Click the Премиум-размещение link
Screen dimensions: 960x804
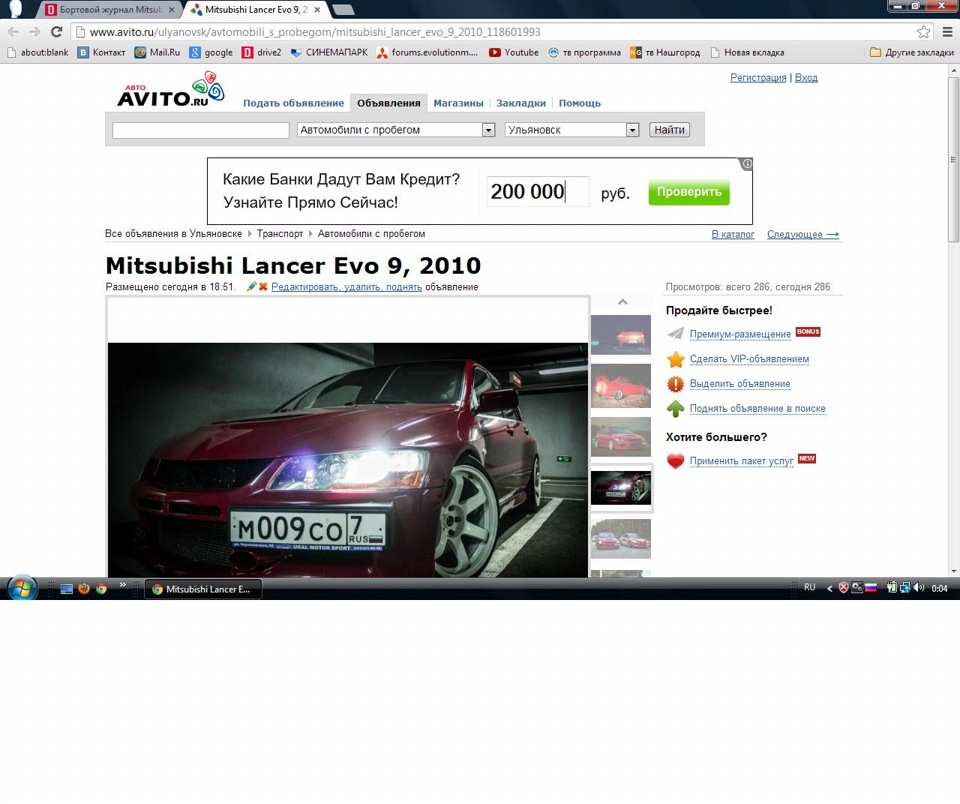740,334
